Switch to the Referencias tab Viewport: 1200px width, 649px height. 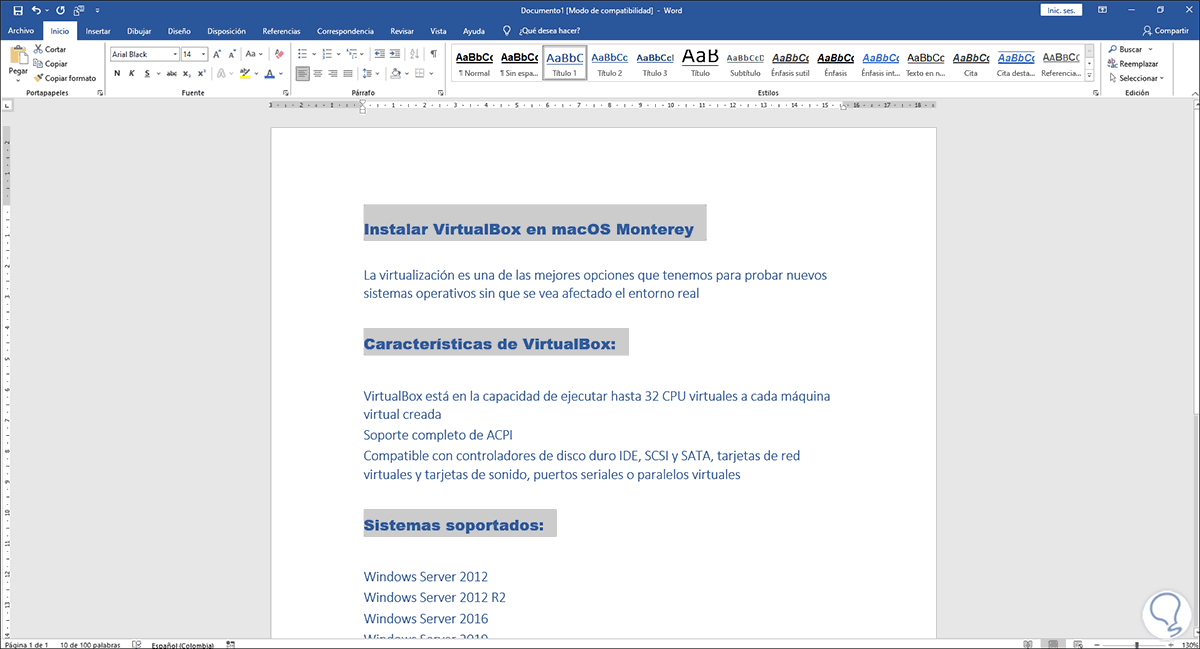pos(281,31)
